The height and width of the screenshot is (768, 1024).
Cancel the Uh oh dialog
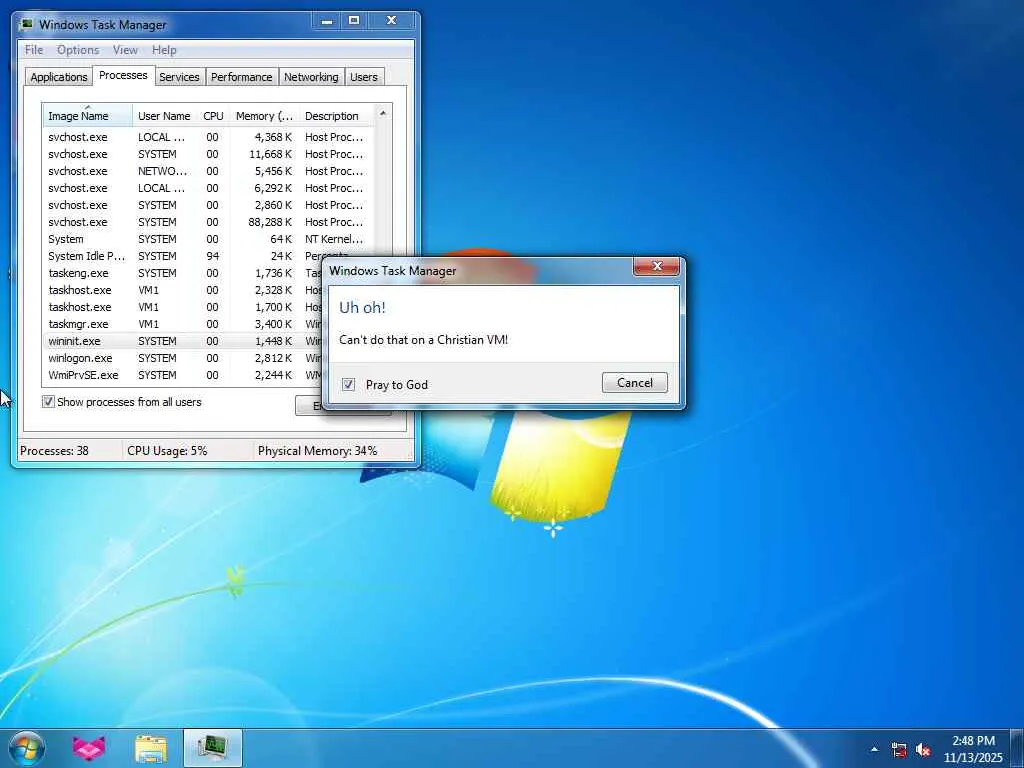click(x=635, y=383)
